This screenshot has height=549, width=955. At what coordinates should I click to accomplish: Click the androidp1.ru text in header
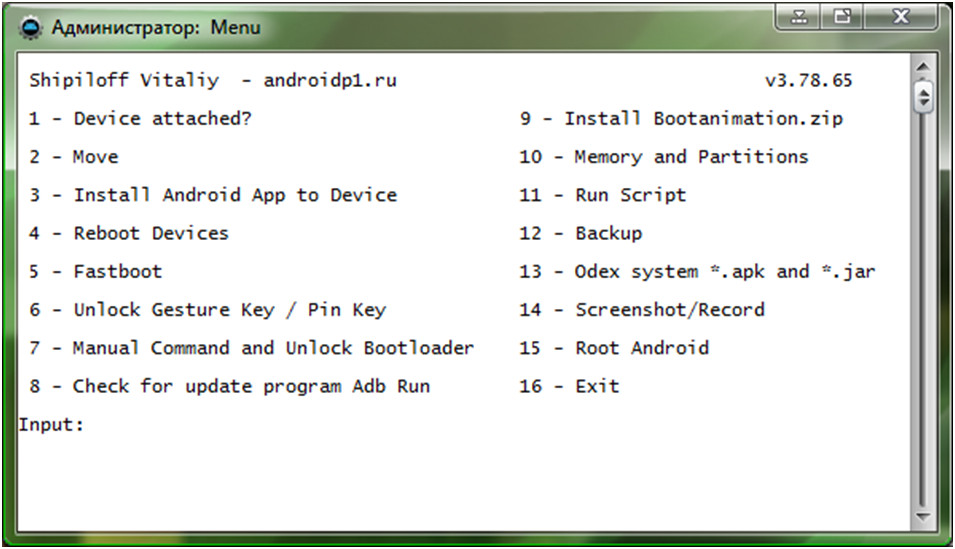[x=330, y=81]
